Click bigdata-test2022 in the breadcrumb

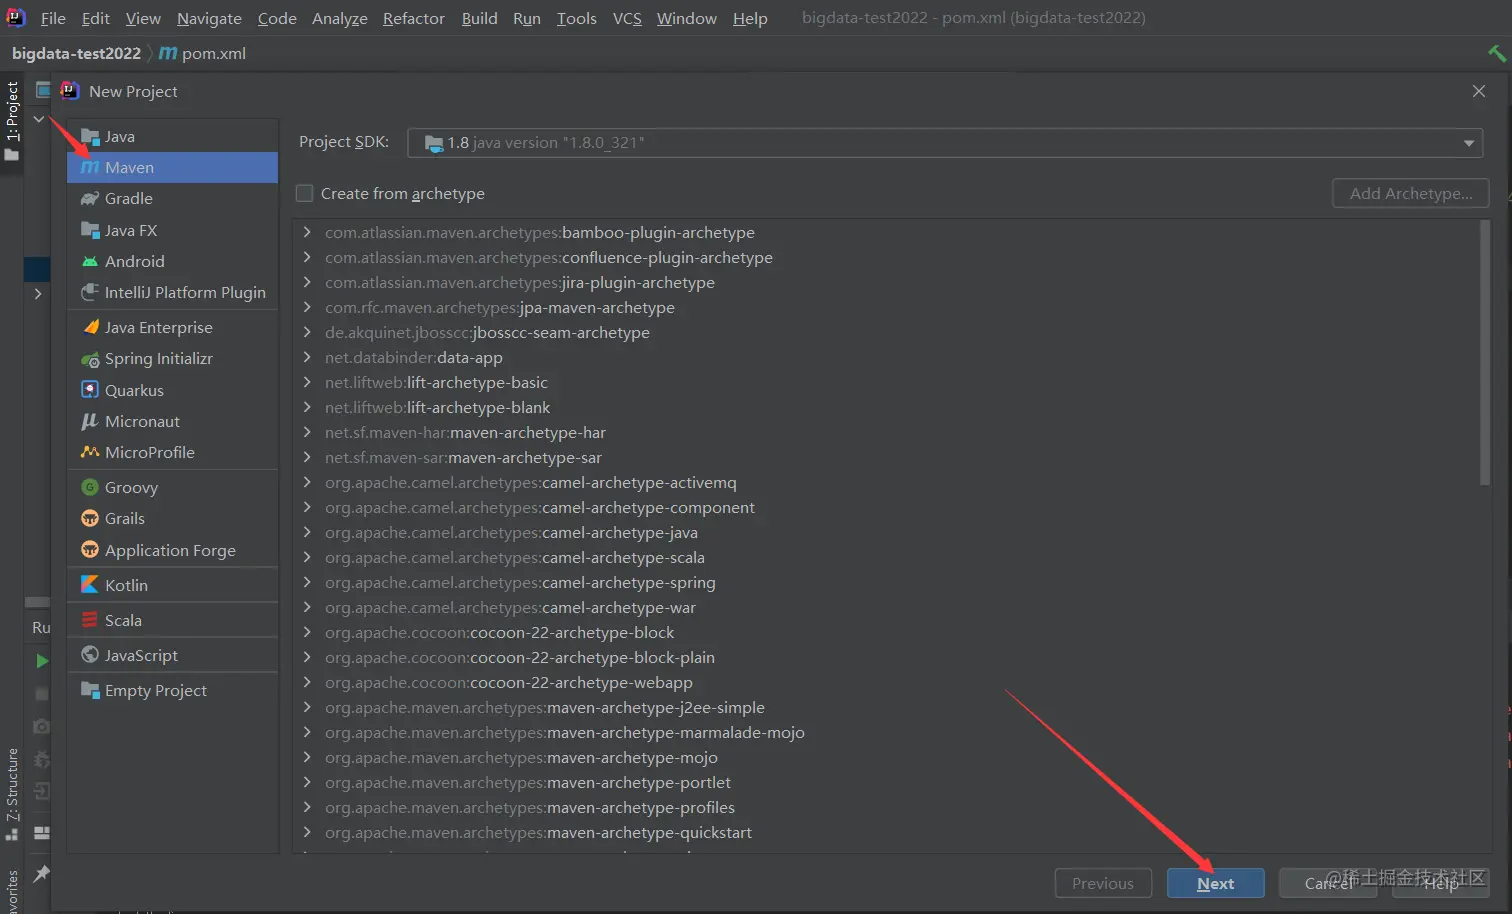coord(76,53)
